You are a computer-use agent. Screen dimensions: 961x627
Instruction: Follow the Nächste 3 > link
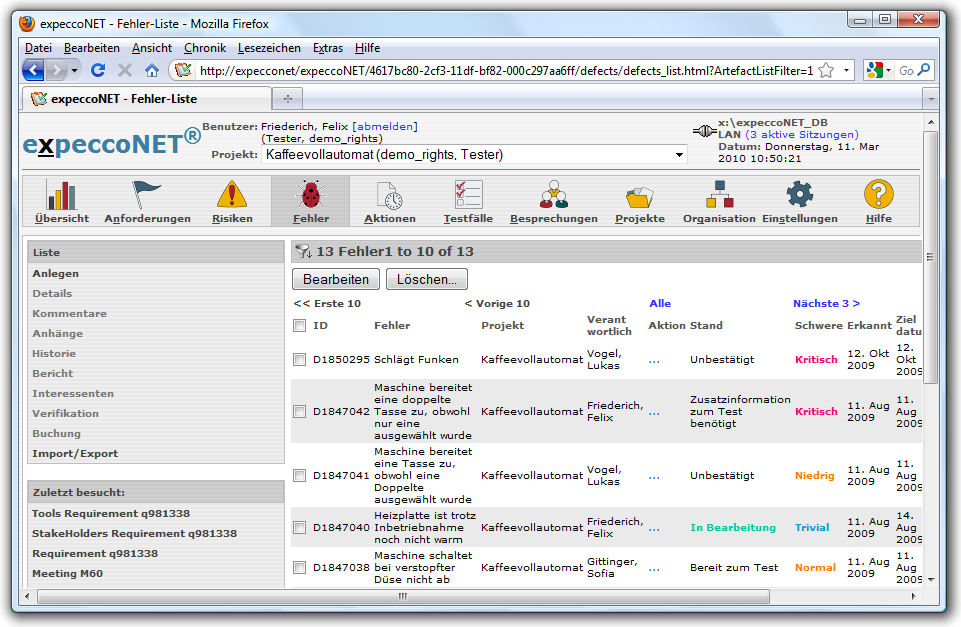826,303
